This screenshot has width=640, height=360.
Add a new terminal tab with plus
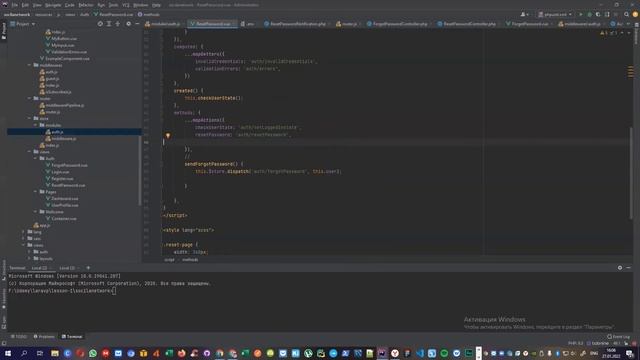[x=88, y=268]
